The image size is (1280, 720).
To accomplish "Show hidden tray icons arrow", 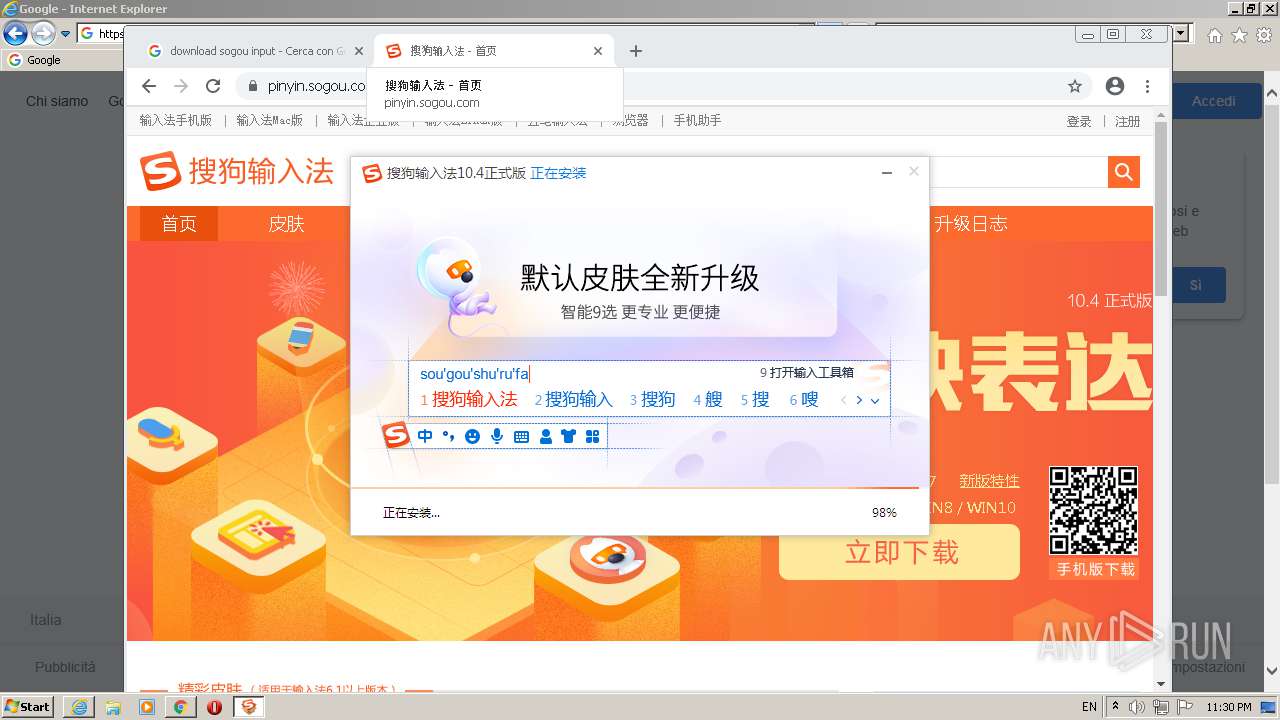I will [x=1116, y=706].
